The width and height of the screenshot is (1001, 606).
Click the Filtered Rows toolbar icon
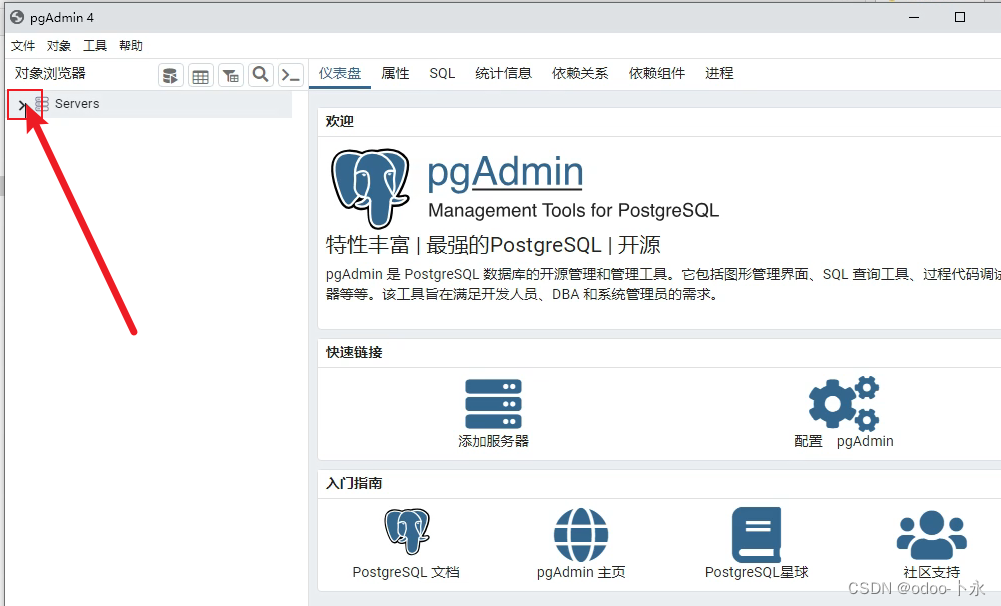click(x=230, y=75)
